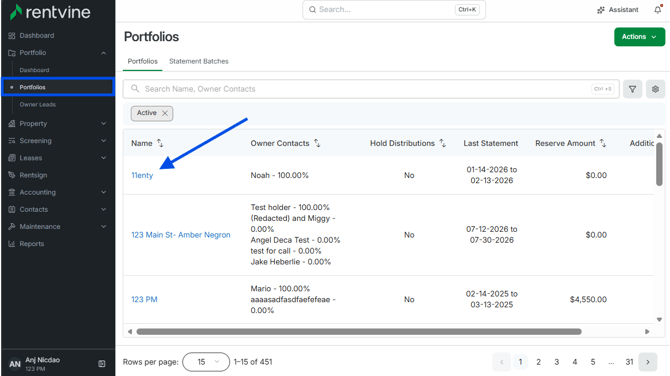Click the vertical table scrollbar thumb

coord(659,164)
